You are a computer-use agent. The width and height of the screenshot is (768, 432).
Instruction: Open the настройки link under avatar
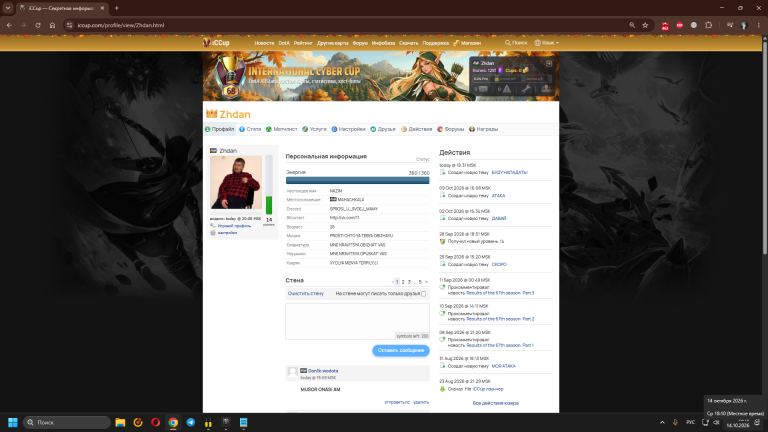[227, 233]
